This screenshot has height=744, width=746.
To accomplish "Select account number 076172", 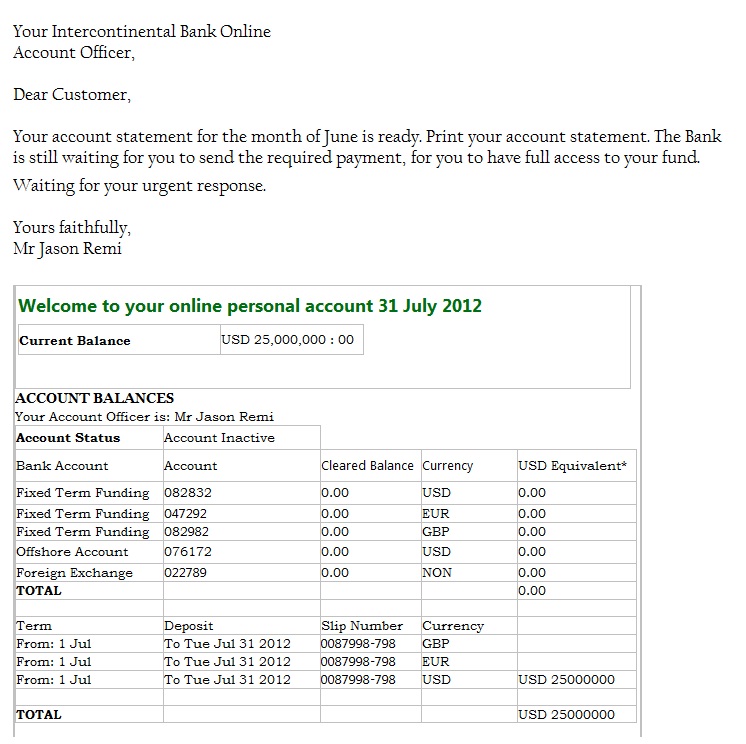I will 188,552.
